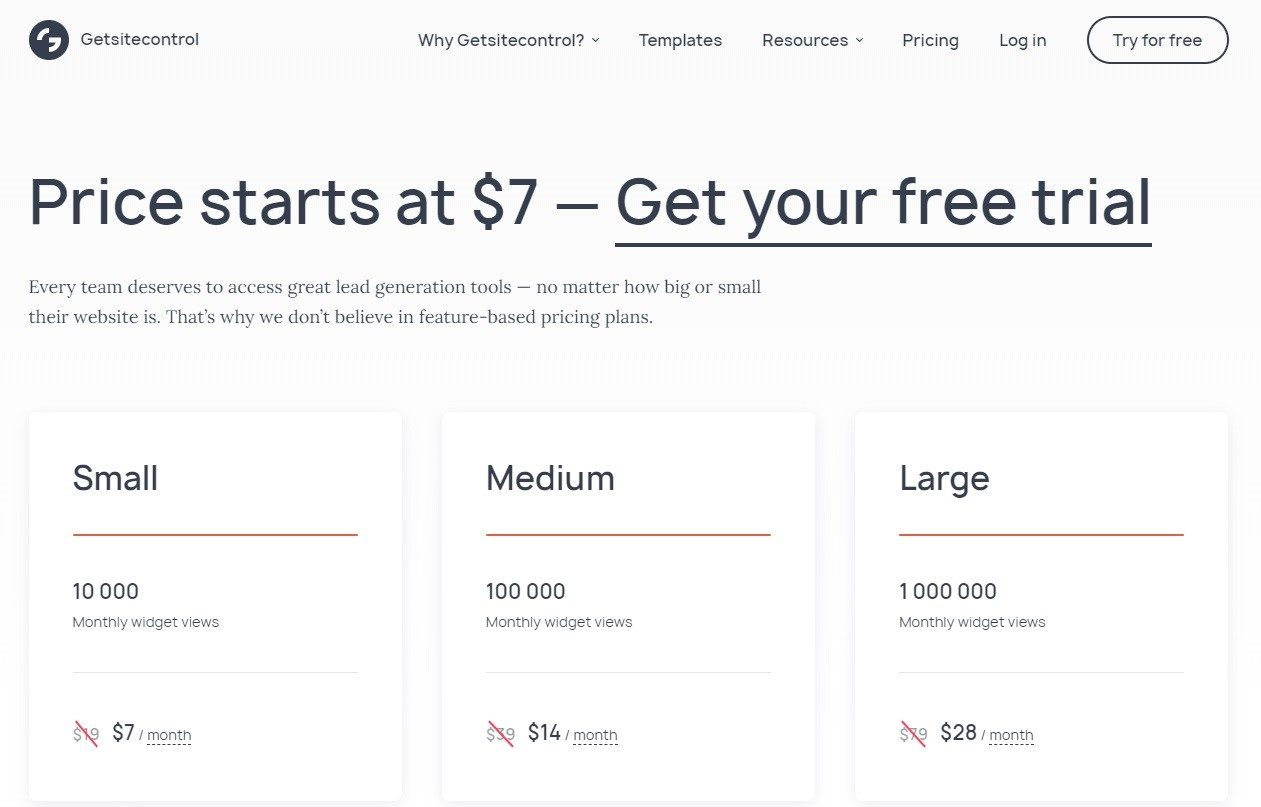Click the chevron arrow beside Resources
The height and width of the screenshot is (807, 1261).
point(859,40)
